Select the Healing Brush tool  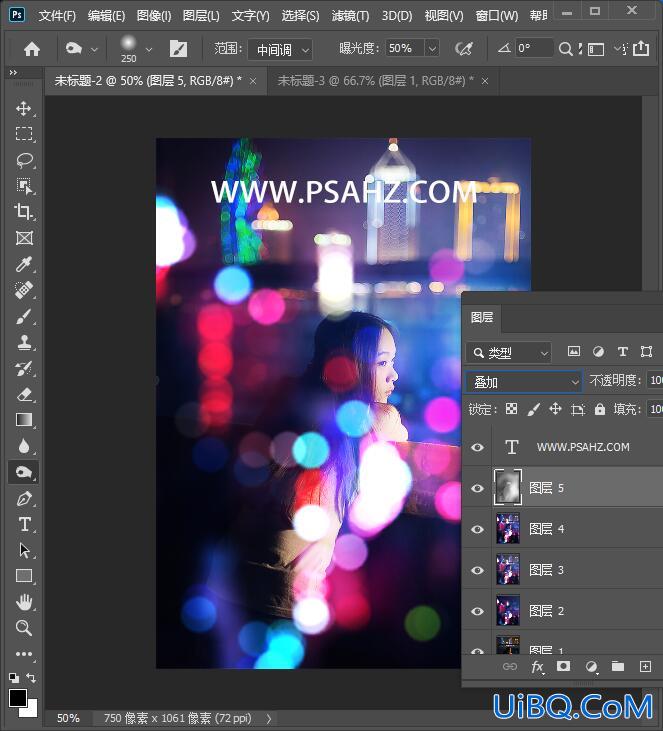24,290
